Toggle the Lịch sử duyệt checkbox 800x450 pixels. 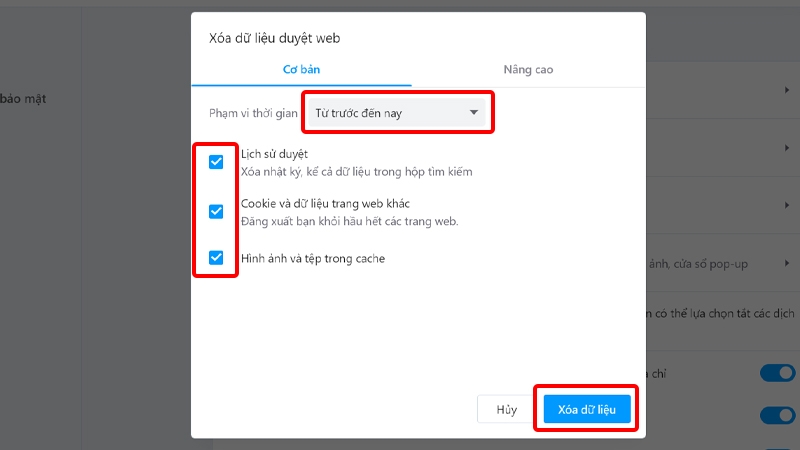point(216,163)
